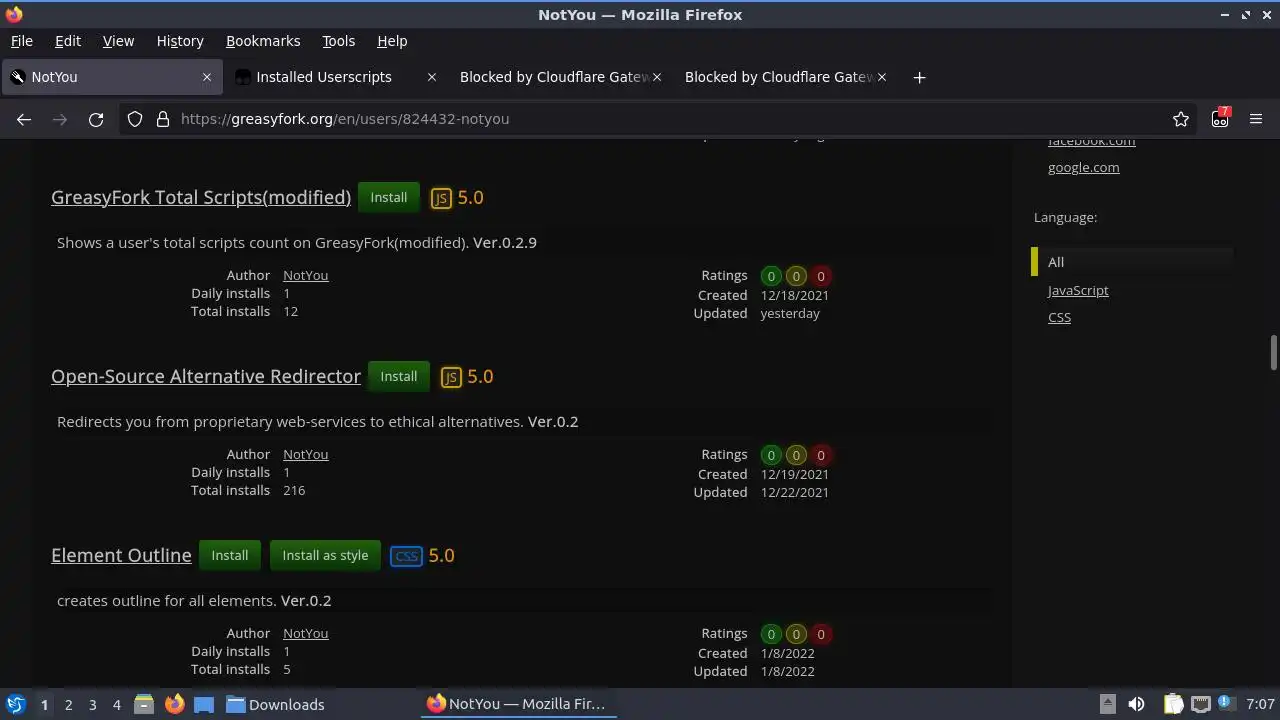Open the Bookmarks menu

263,41
